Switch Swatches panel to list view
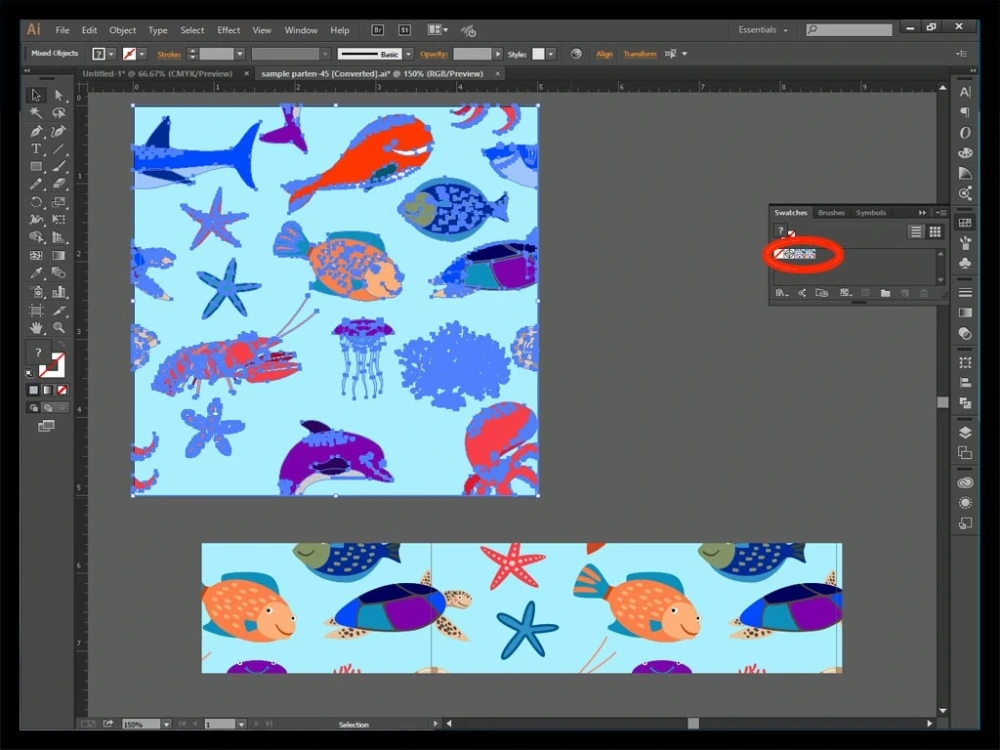Viewport: 1000px width, 750px height. (916, 232)
